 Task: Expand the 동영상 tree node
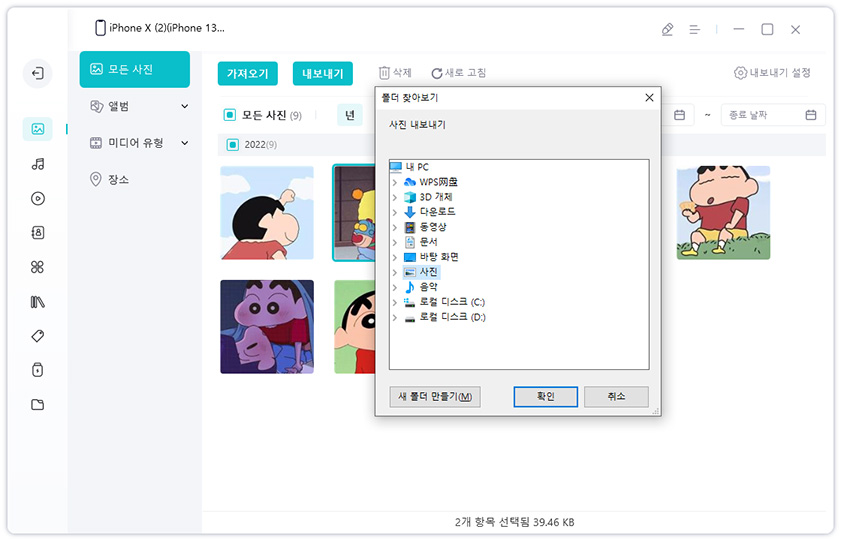[x=395, y=227]
